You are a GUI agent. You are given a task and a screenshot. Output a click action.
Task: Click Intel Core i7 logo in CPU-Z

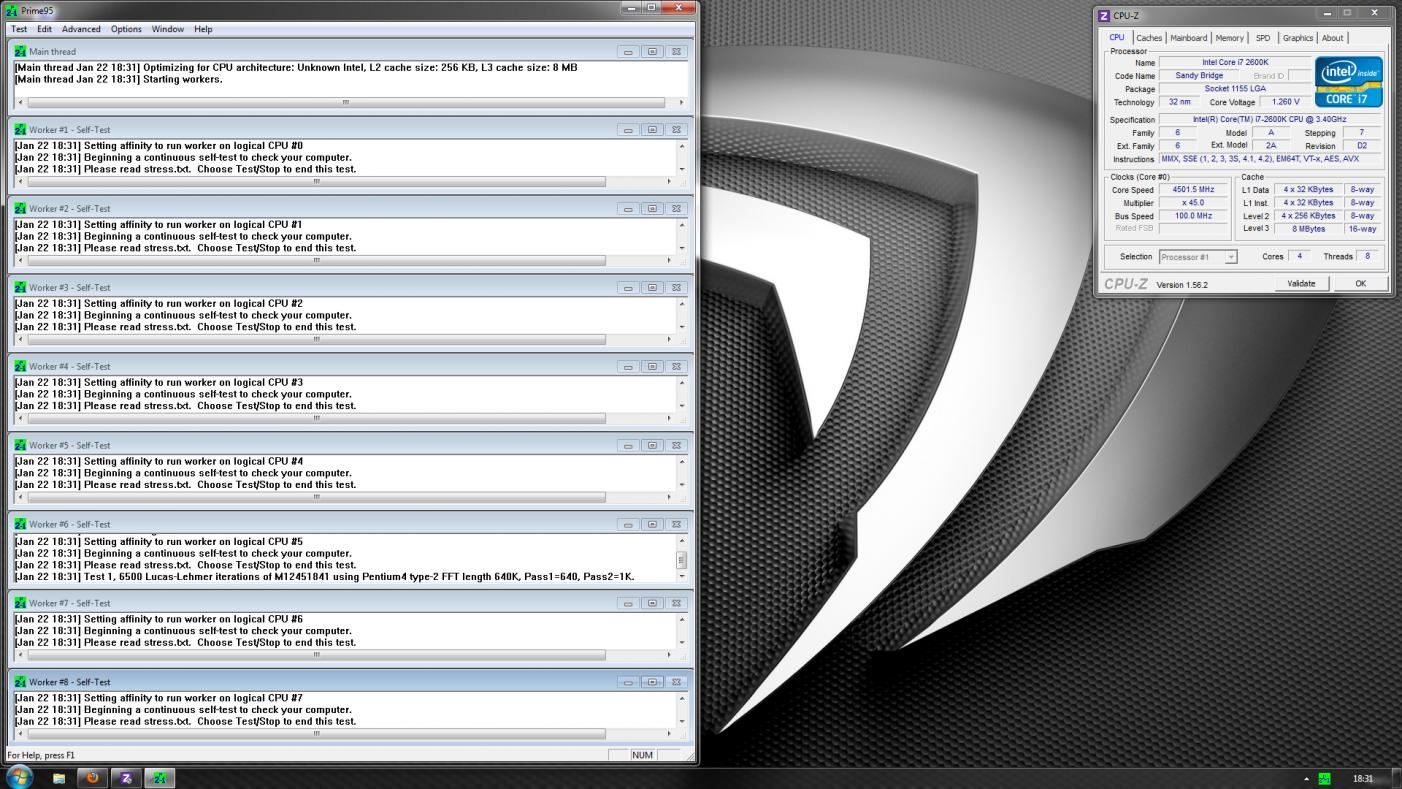pyautogui.click(x=1349, y=82)
